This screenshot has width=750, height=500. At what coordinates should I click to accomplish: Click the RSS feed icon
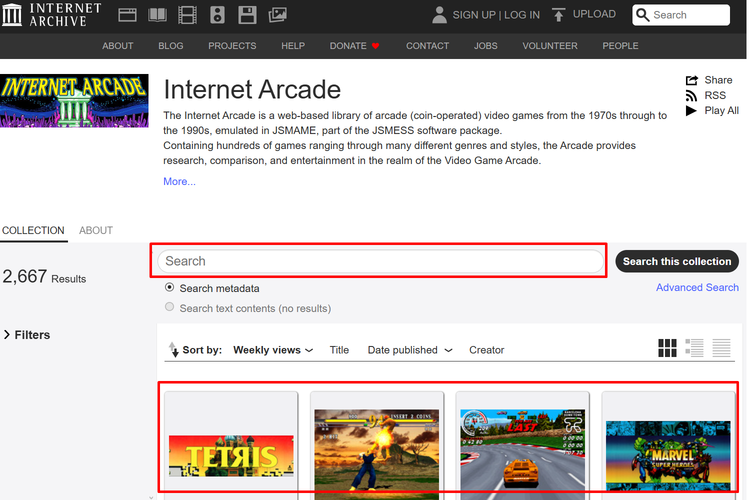pos(691,96)
